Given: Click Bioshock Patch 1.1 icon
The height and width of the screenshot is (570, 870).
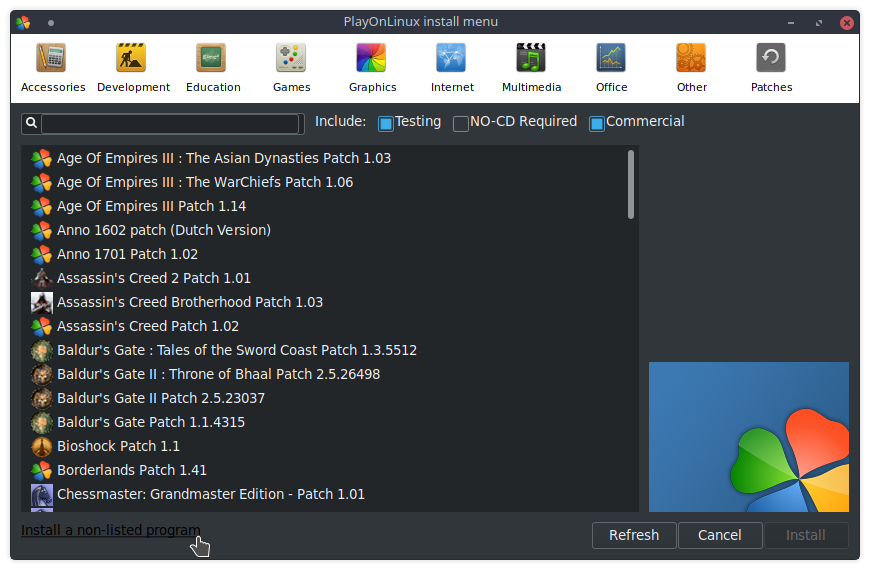Looking at the screenshot, I should coord(42,446).
